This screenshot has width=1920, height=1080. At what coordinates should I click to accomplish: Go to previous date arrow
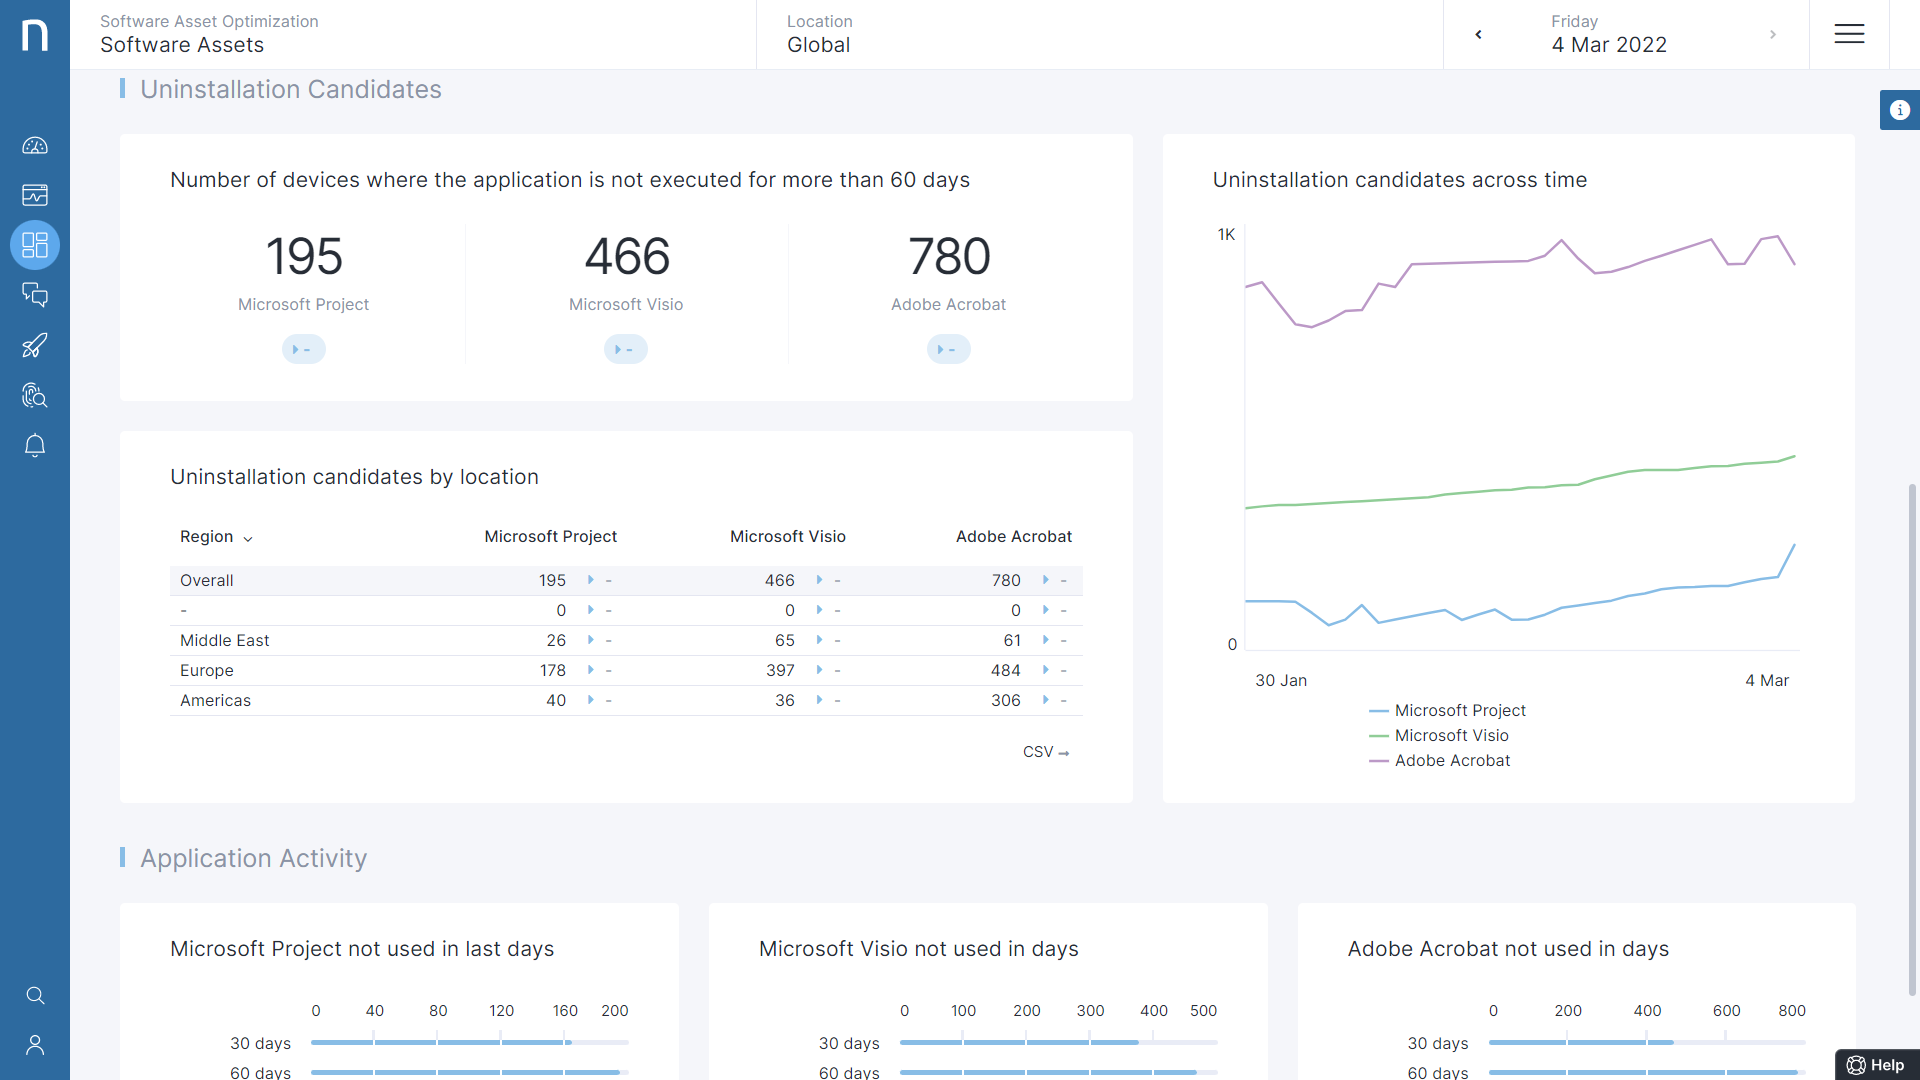coord(1478,35)
